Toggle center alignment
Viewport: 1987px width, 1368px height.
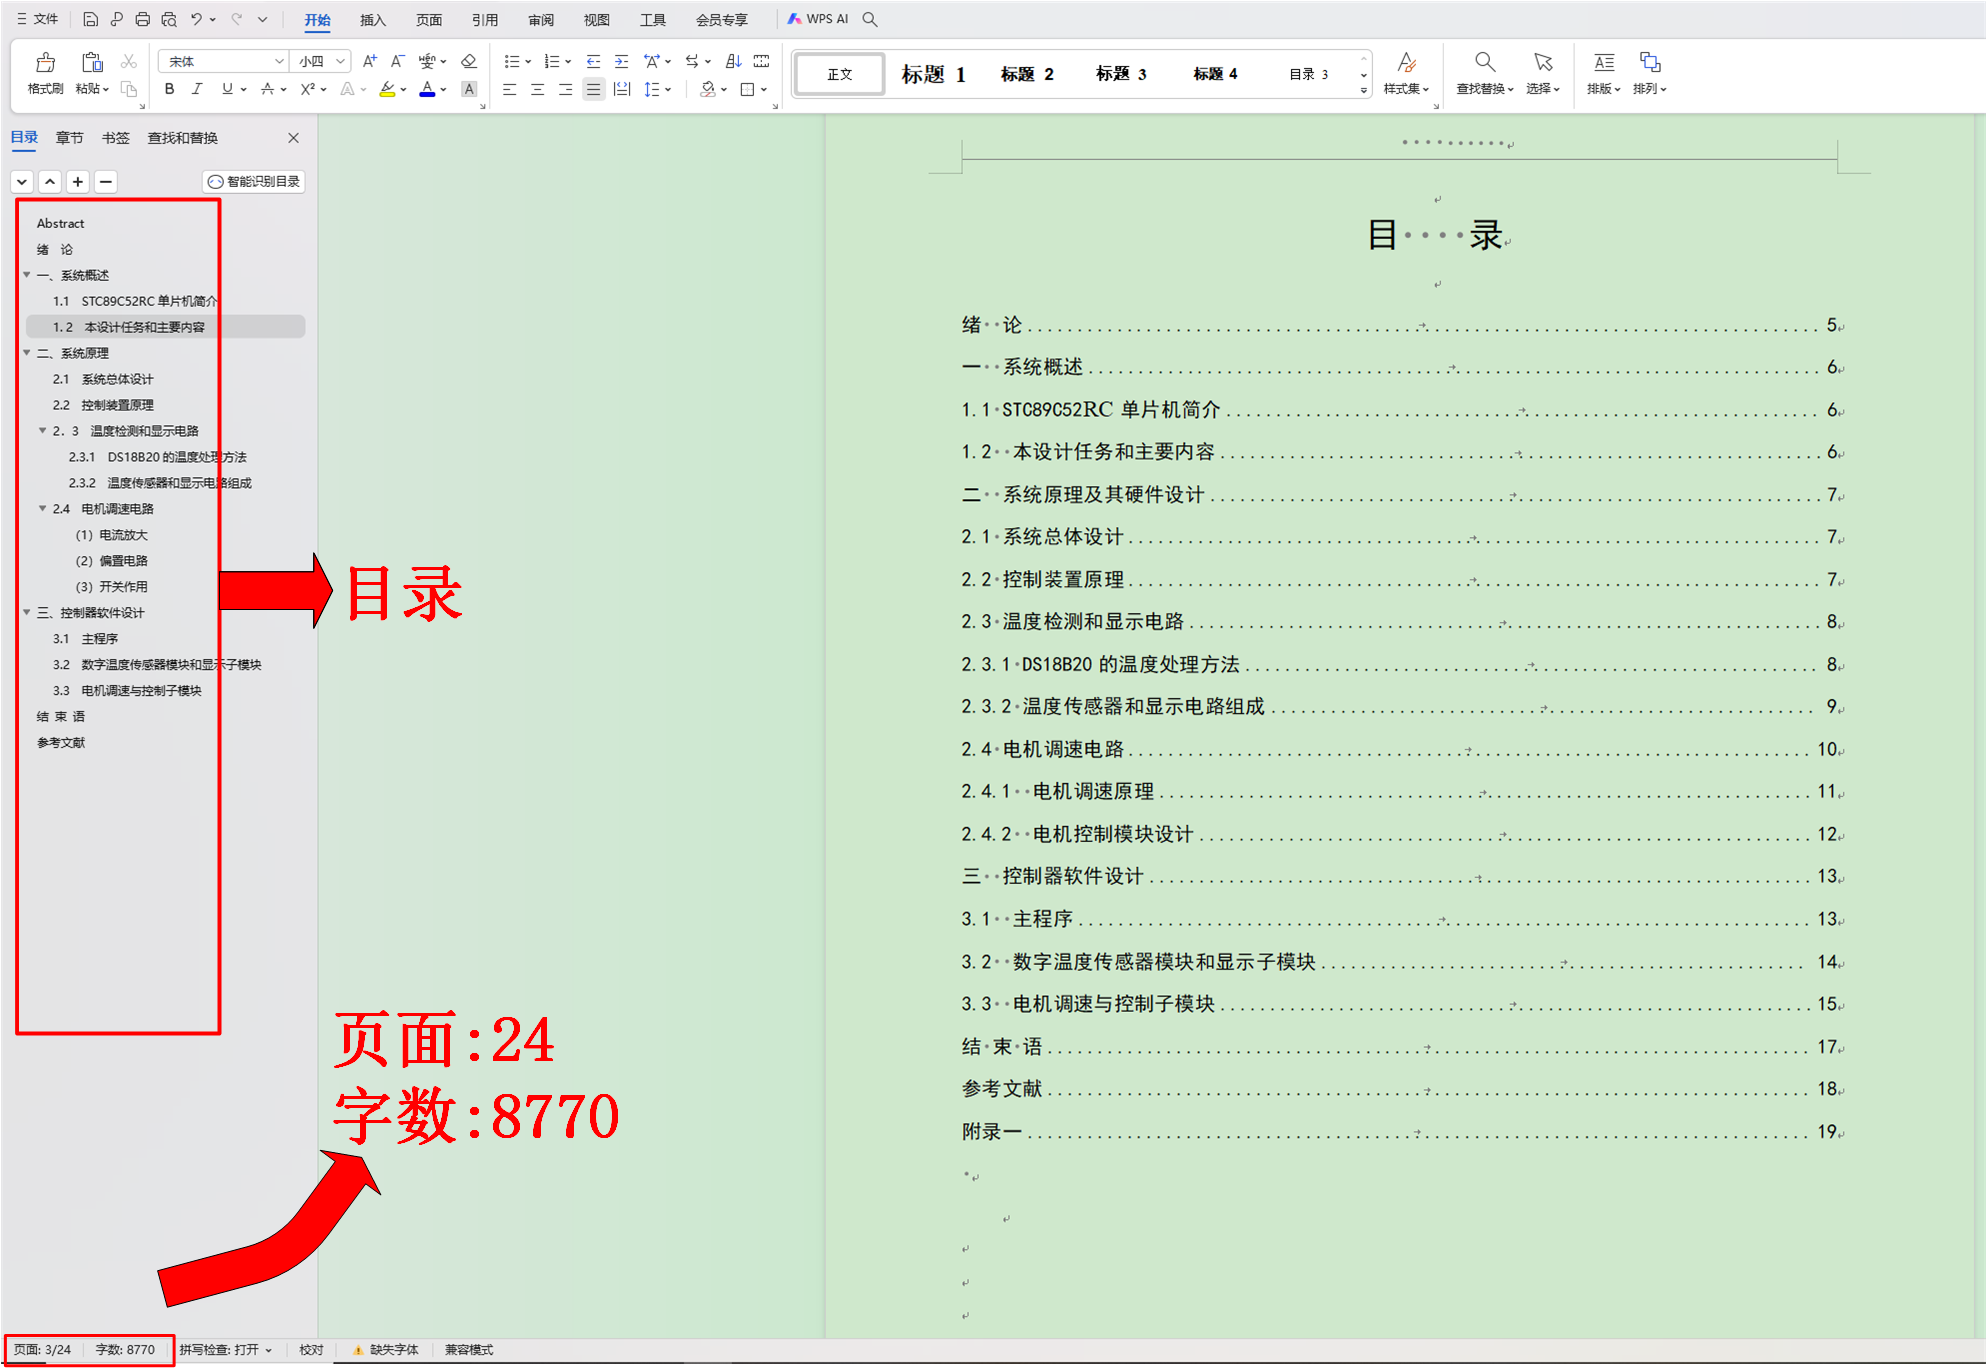(537, 89)
